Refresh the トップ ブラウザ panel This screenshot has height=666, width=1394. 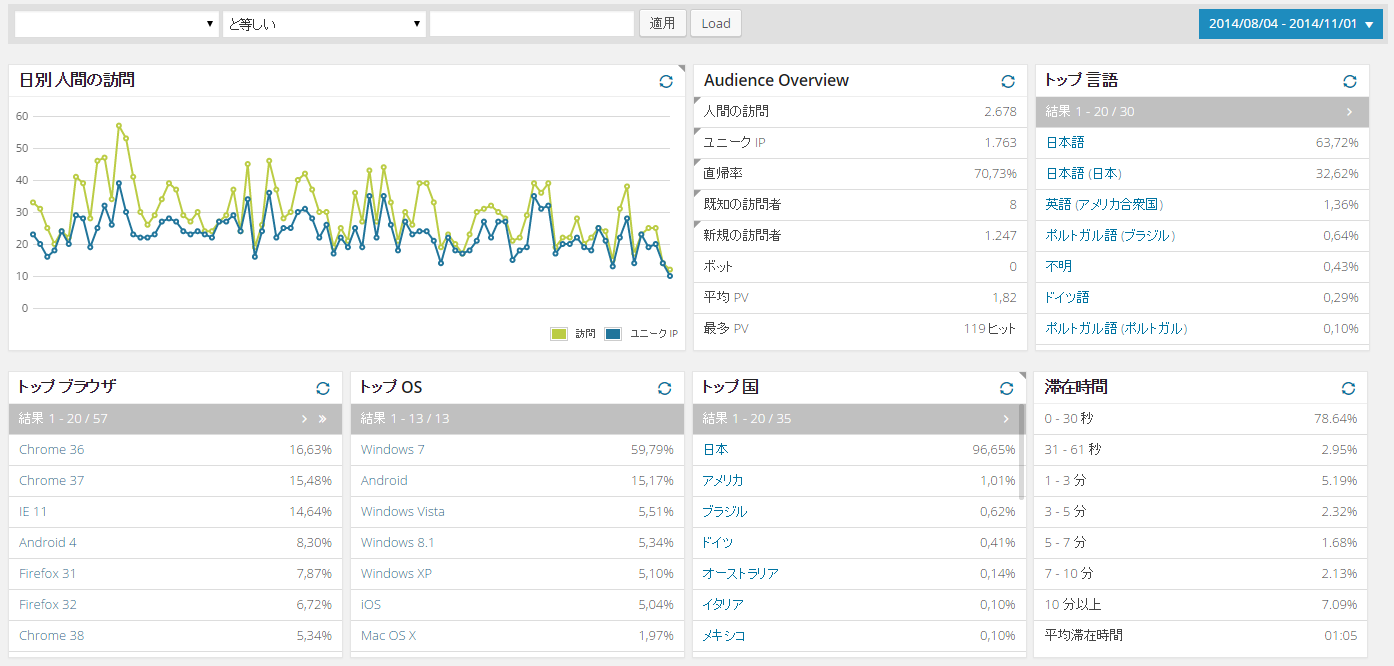pos(323,388)
